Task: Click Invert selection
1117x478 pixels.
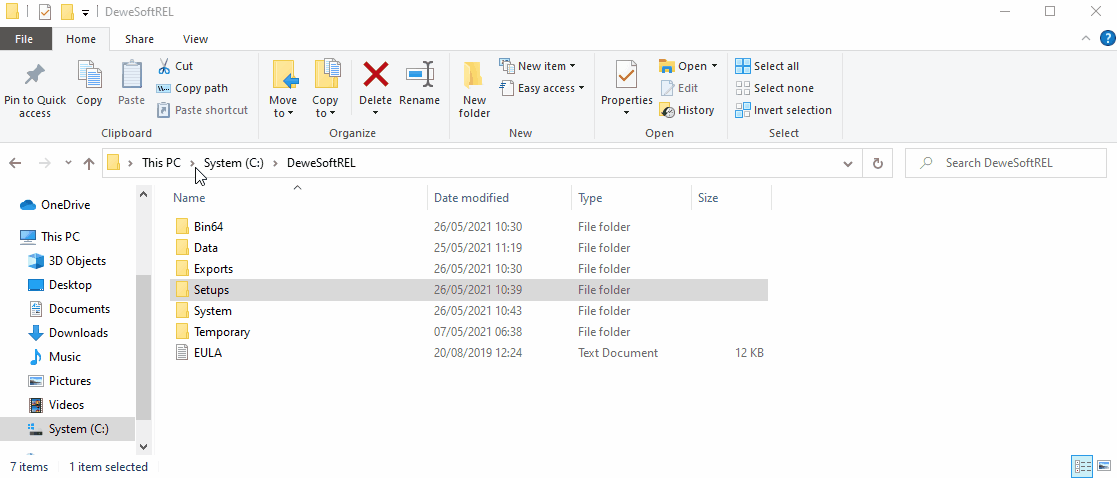Action: [784, 110]
